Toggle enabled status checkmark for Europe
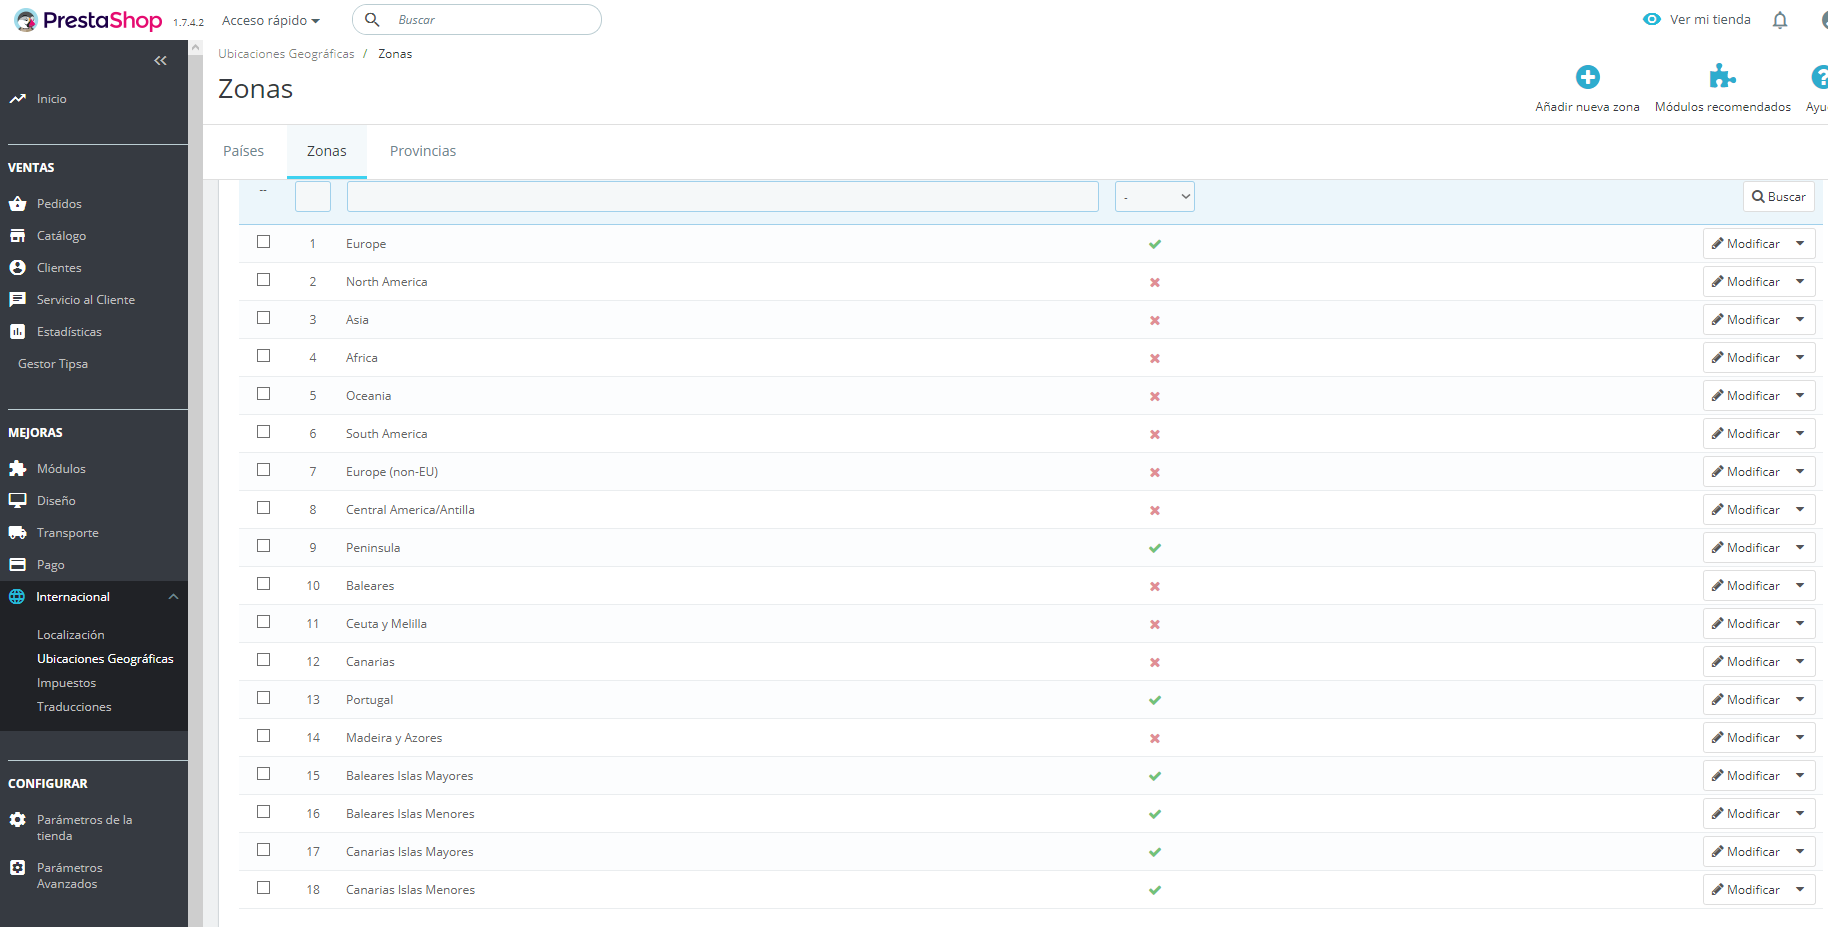 (1155, 244)
